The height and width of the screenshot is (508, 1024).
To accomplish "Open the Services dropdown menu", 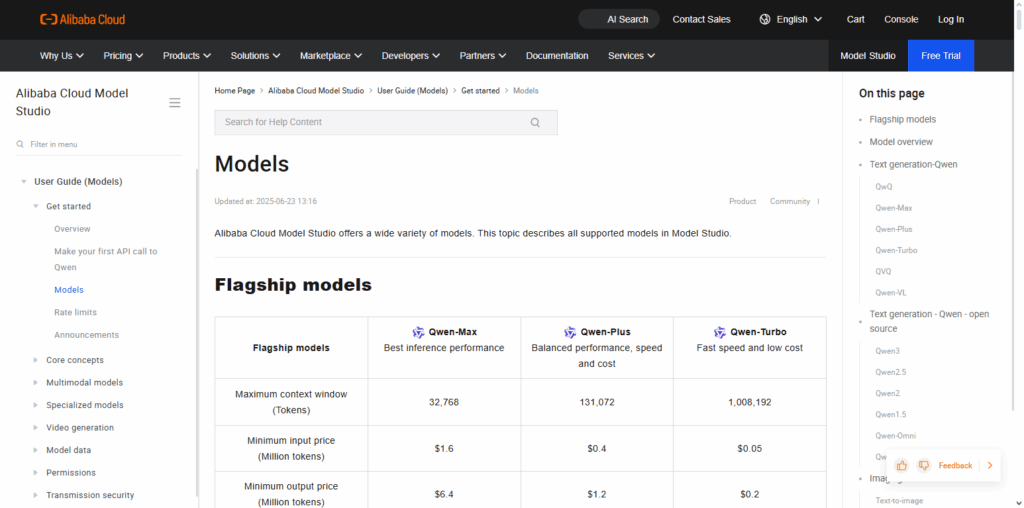I will pyautogui.click(x=632, y=56).
